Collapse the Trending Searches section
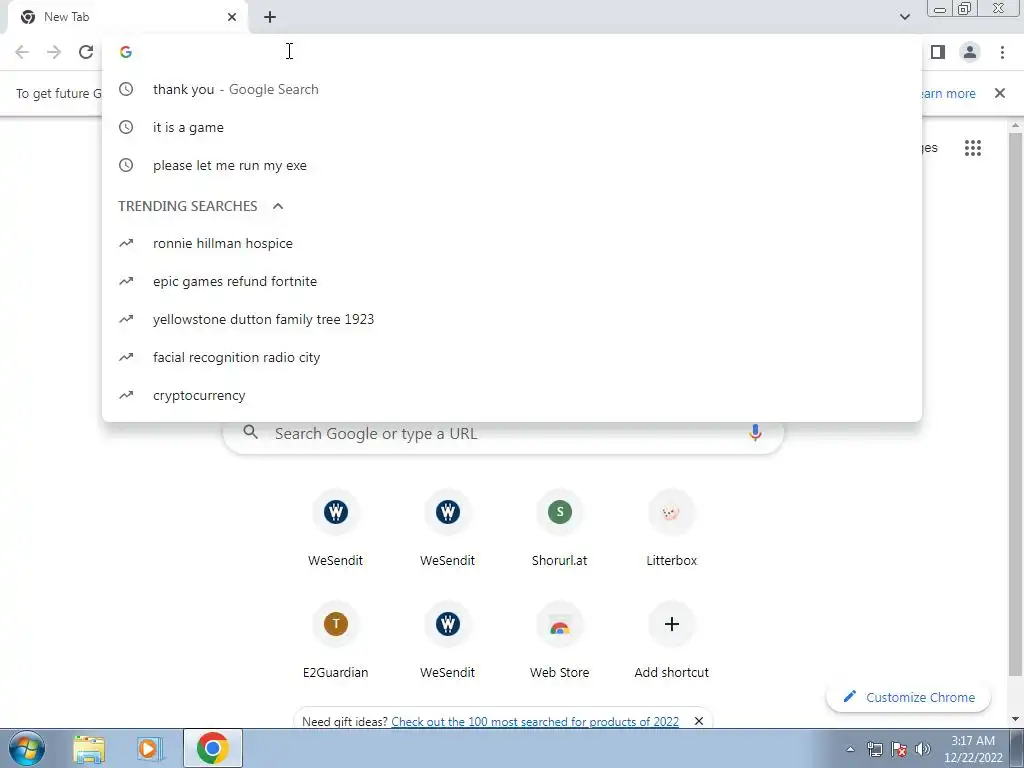1024x768 pixels. point(278,206)
